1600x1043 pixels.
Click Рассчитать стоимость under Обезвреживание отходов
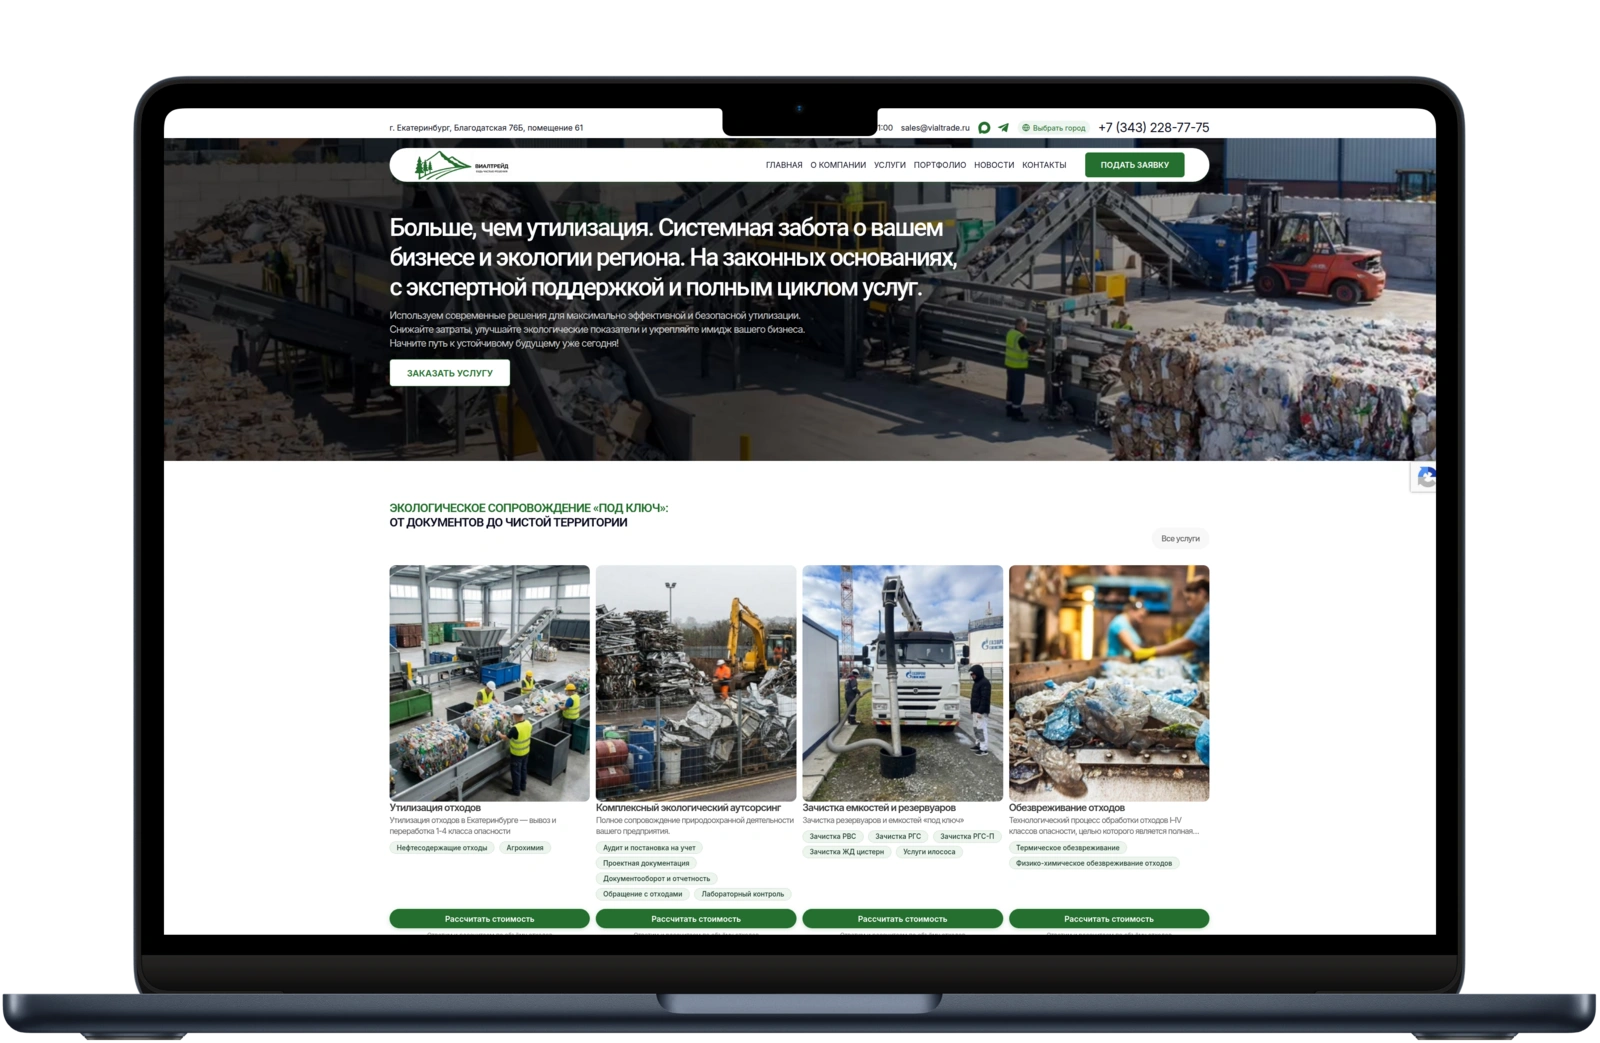tap(1109, 919)
